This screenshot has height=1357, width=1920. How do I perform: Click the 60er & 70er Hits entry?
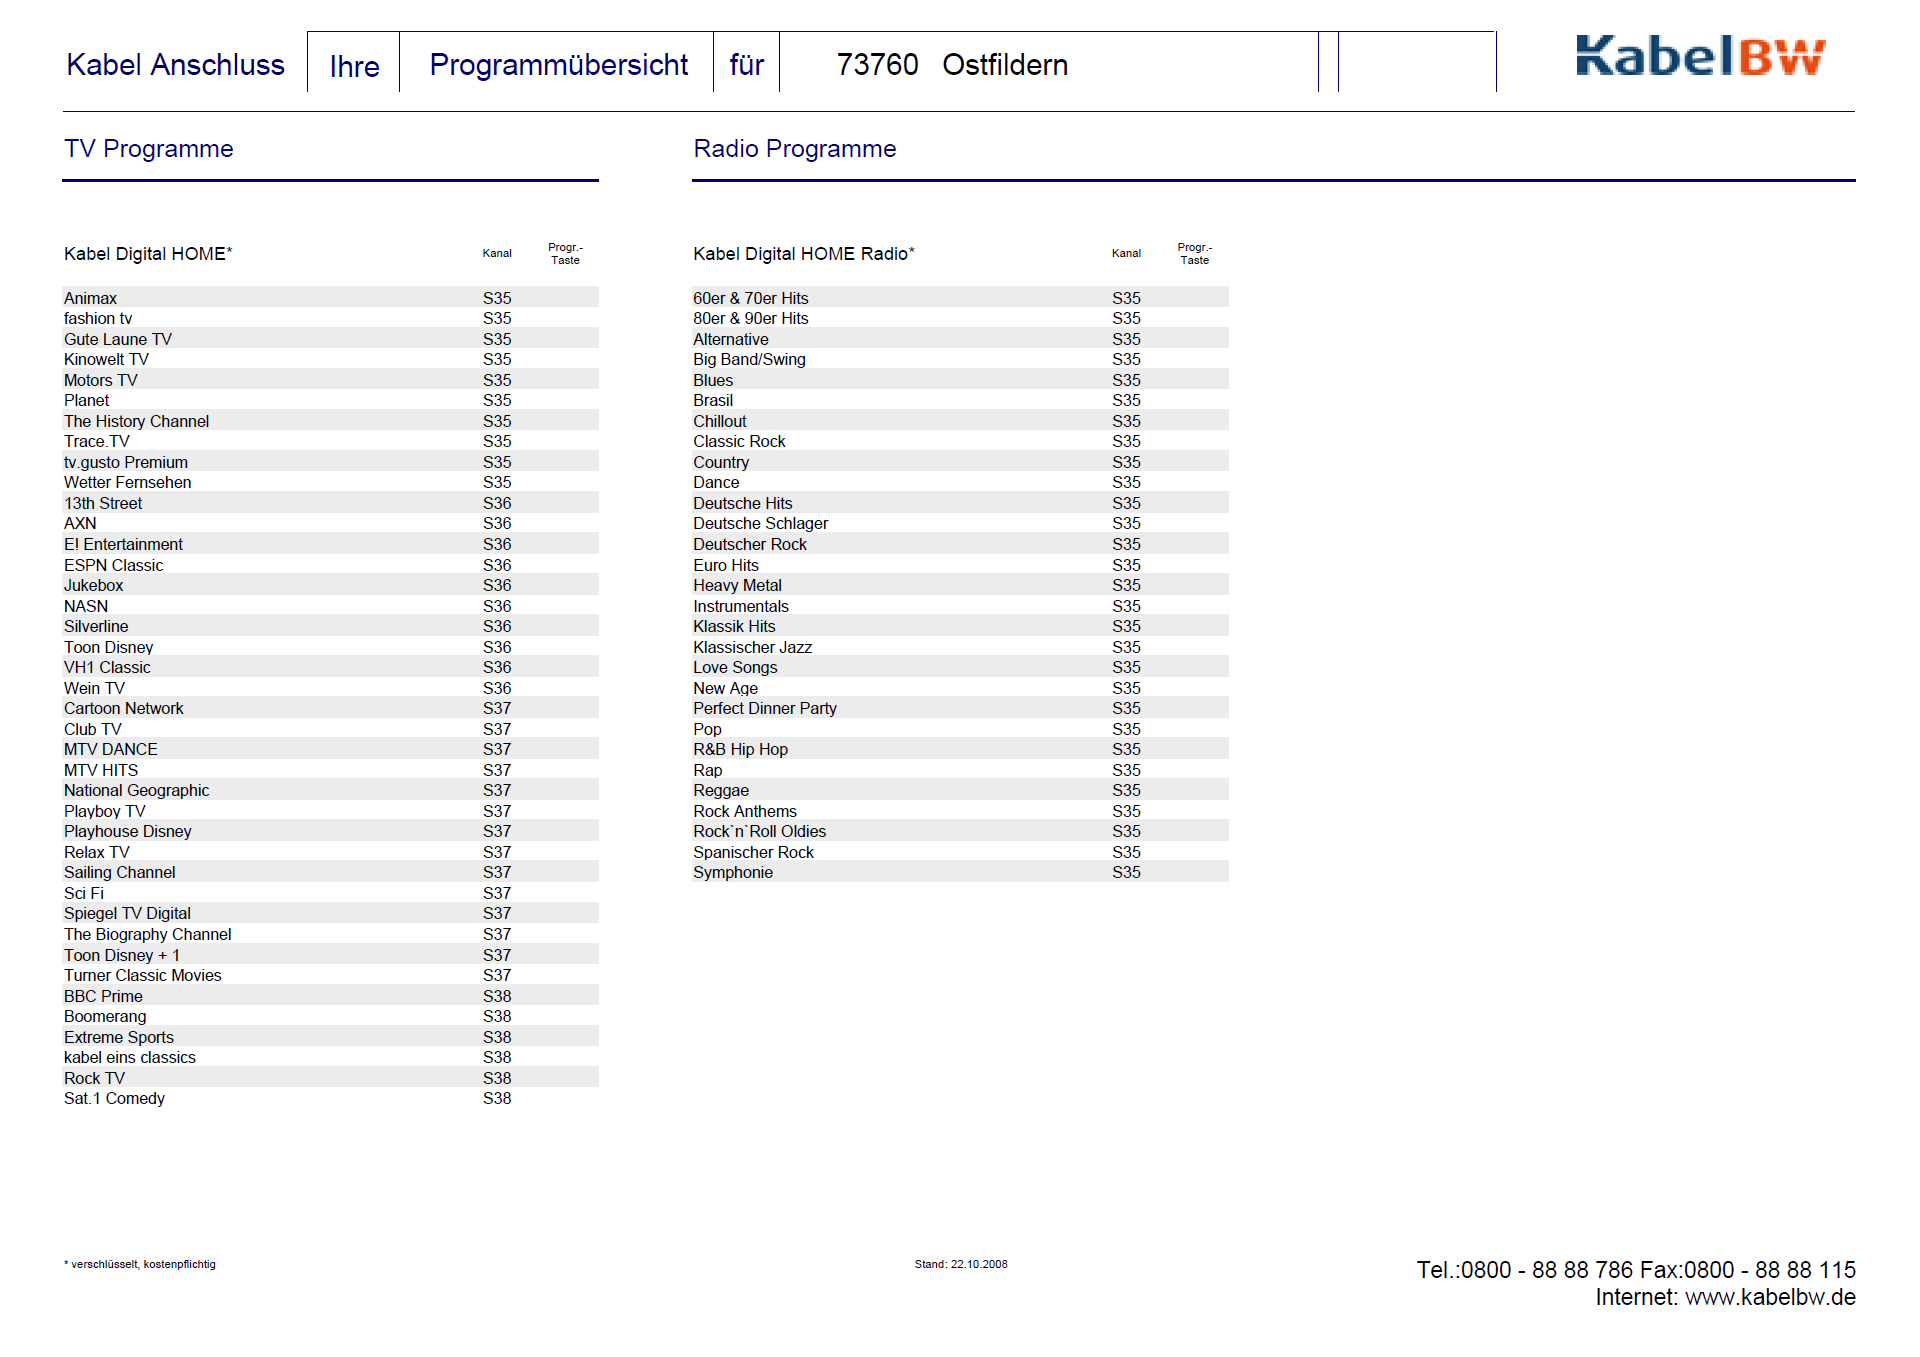(750, 298)
